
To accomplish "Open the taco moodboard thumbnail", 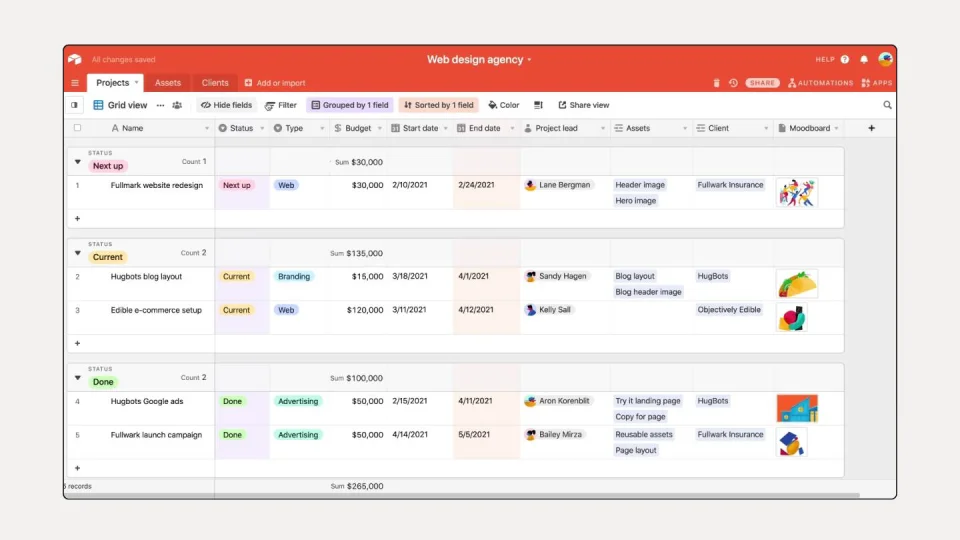I will coord(797,284).
